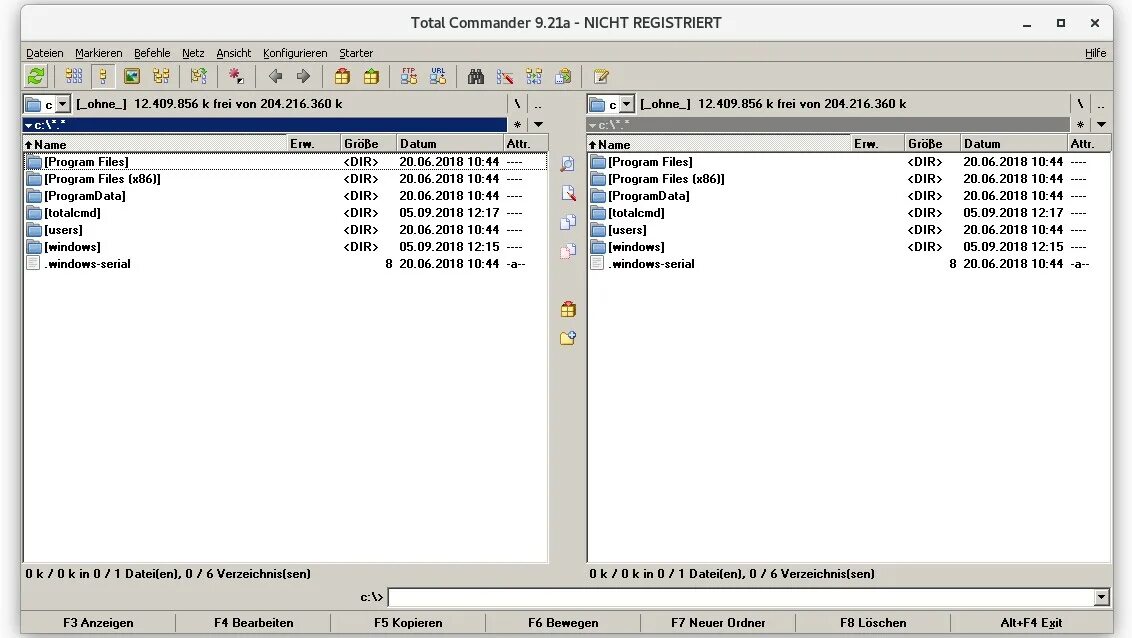Image resolution: width=1132 pixels, height=638 pixels.
Task: Select [users] folder in the right panel
Action: coord(848,230)
